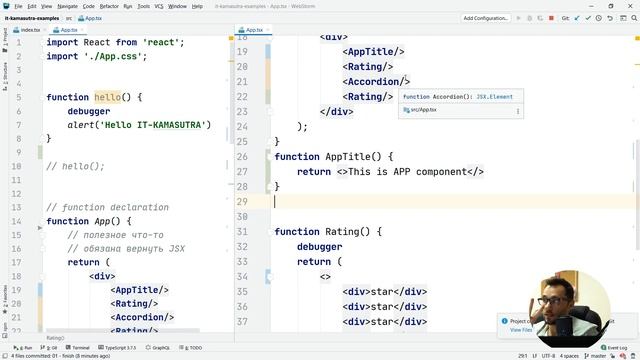This screenshot has height=360, width=640.
Task: Click more options in Accordion tooltip popup
Action: pyautogui.click(x=518, y=111)
